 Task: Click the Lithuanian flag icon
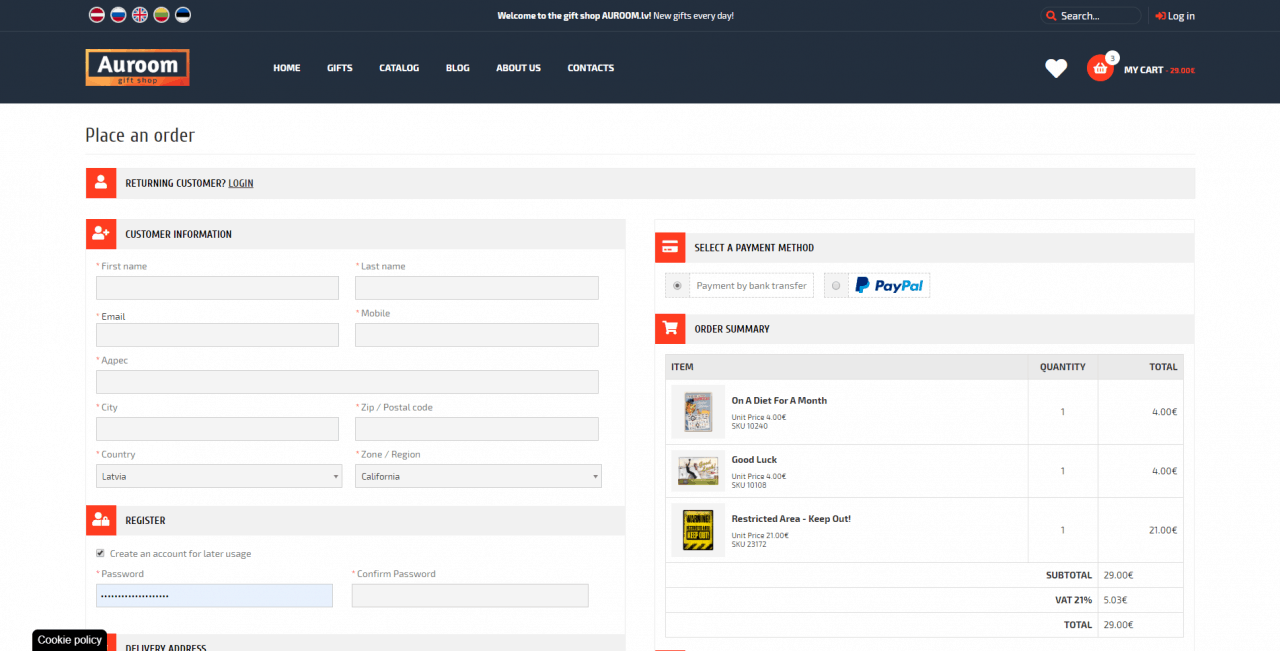(161, 15)
